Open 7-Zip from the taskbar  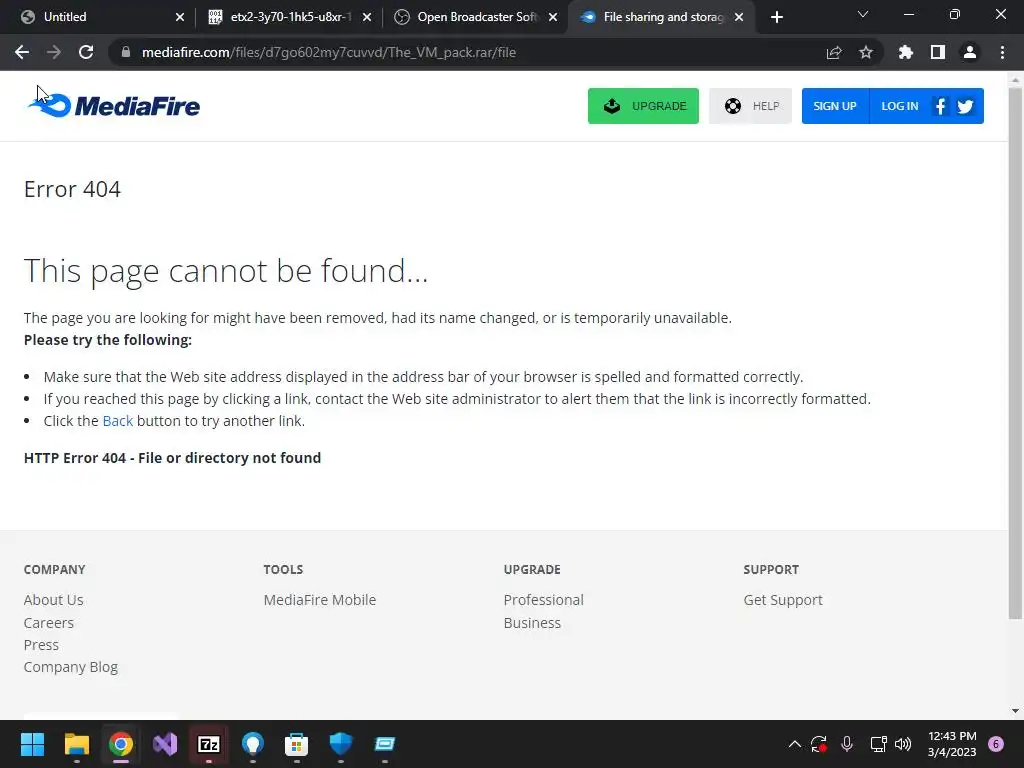209,744
